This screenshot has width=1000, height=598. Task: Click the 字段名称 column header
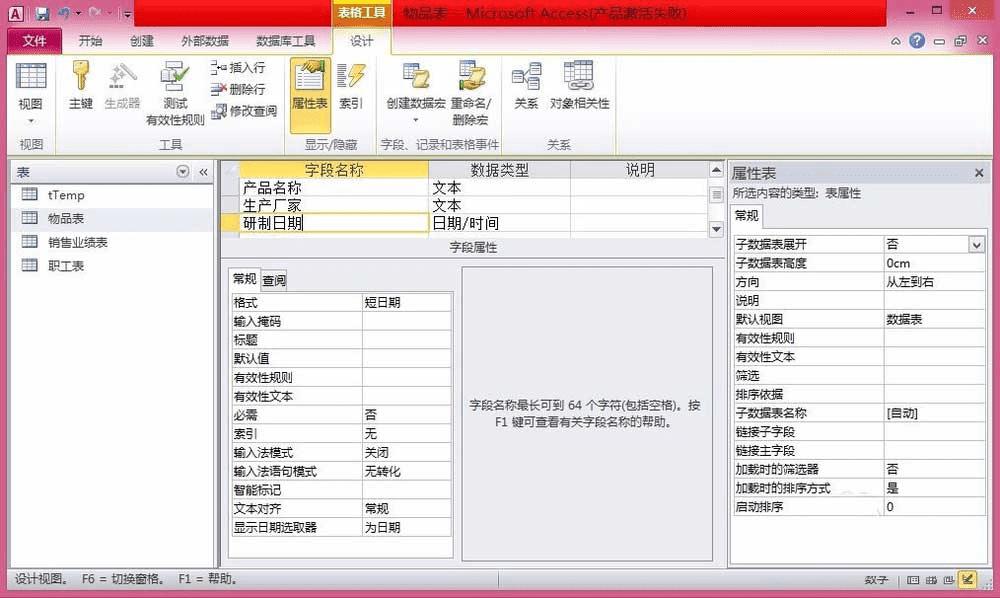pos(334,170)
